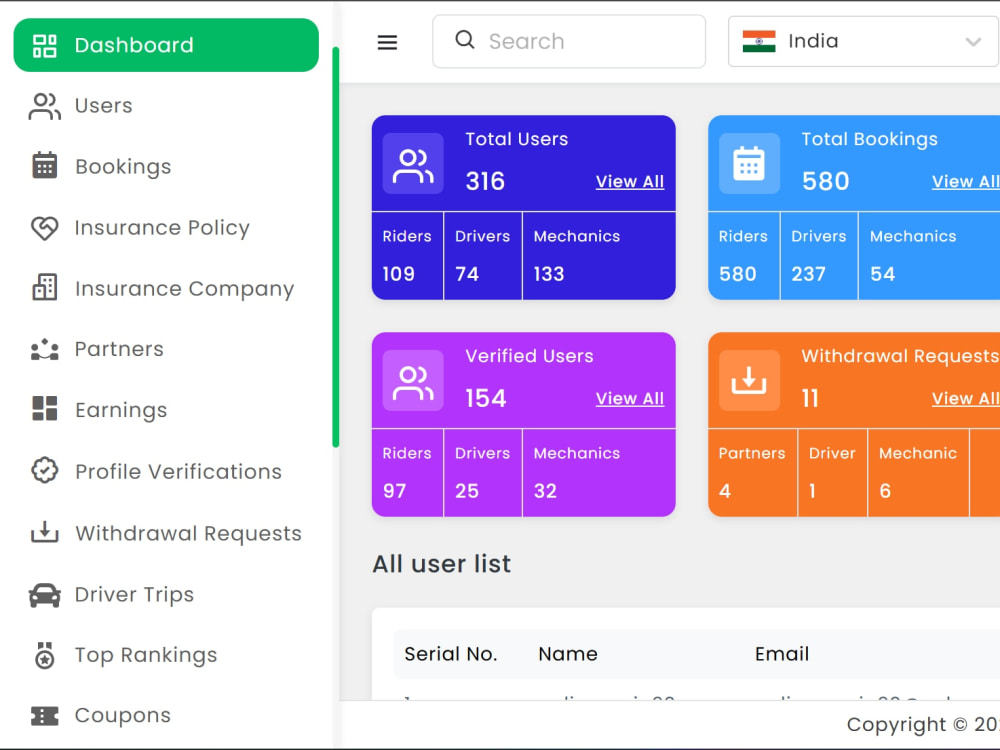Open the Dashboard menu item

click(x=166, y=45)
